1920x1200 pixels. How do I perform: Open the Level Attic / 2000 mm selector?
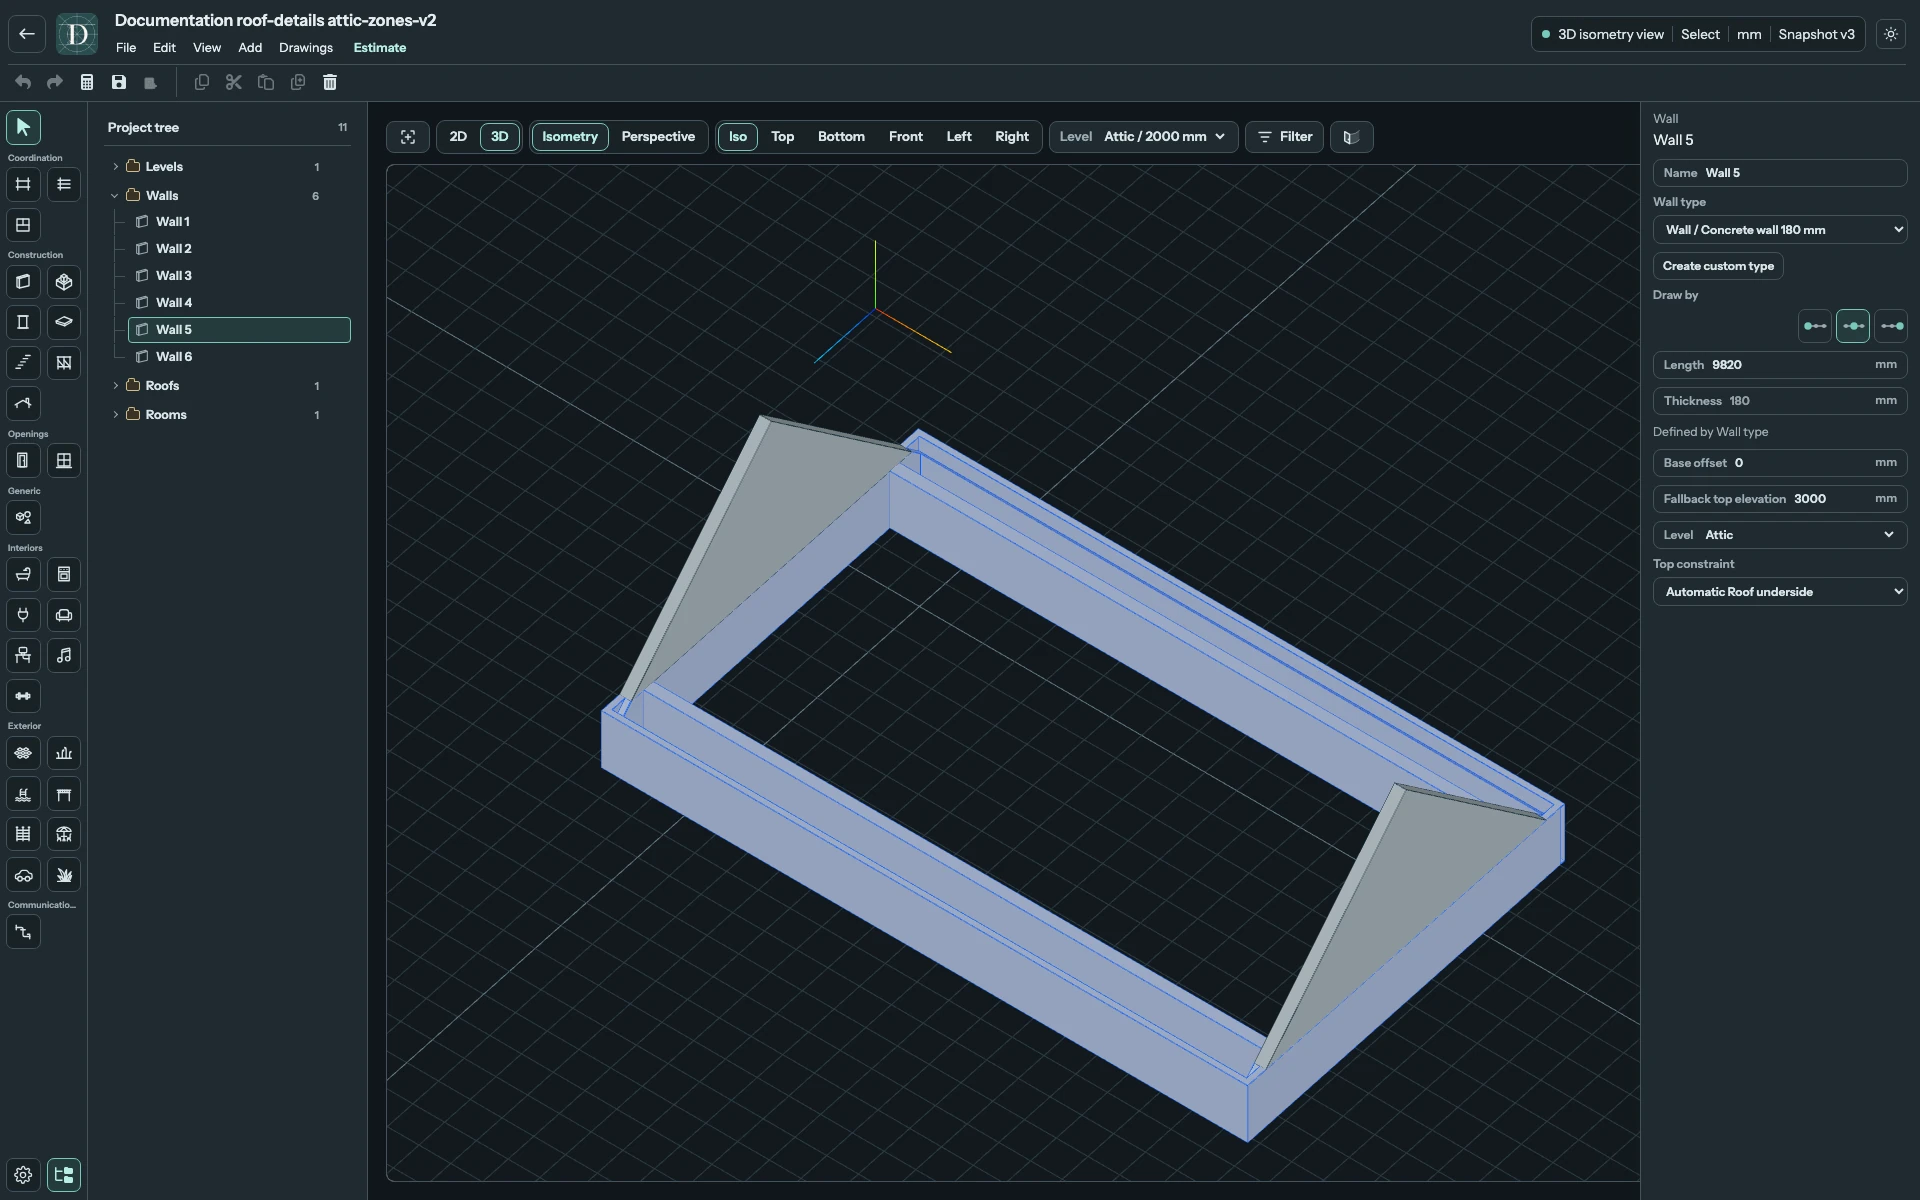click(x=1144, y=137)
